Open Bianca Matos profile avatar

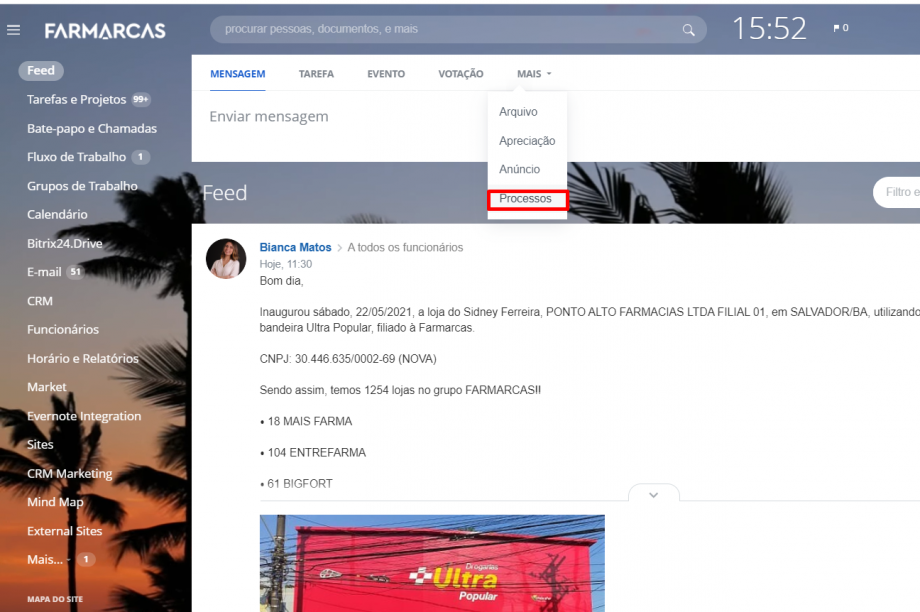point(226,258)
